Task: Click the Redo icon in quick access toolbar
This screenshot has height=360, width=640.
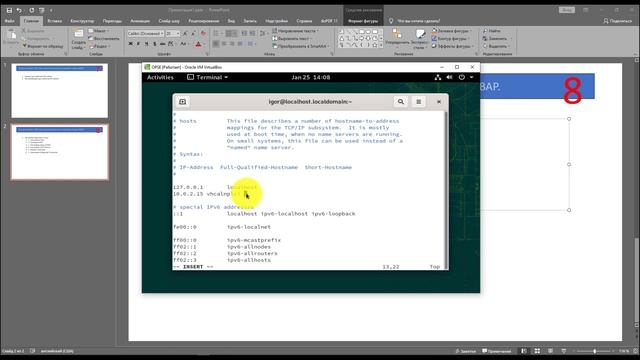Action: coord(31,10)
